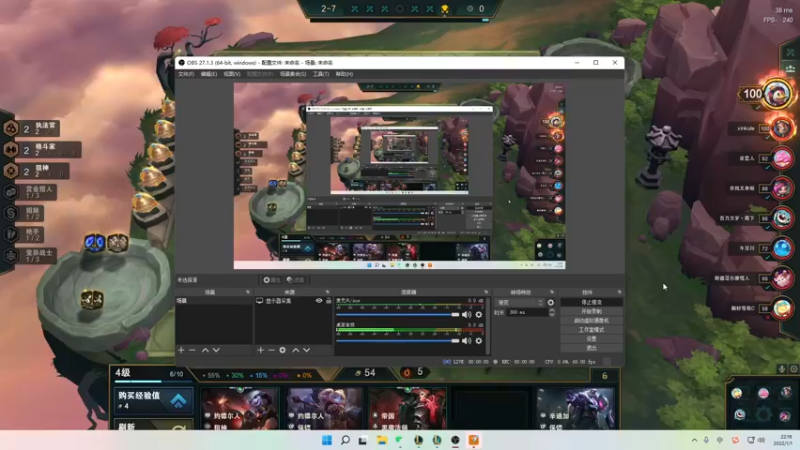Open Task View on the taskbar

tap(363, 440)
